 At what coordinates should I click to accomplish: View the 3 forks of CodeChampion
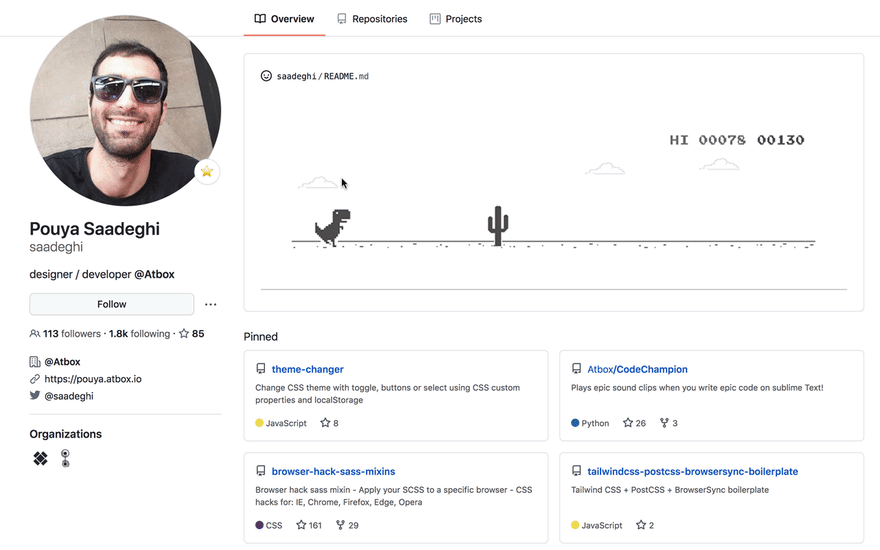coord(669,423)
